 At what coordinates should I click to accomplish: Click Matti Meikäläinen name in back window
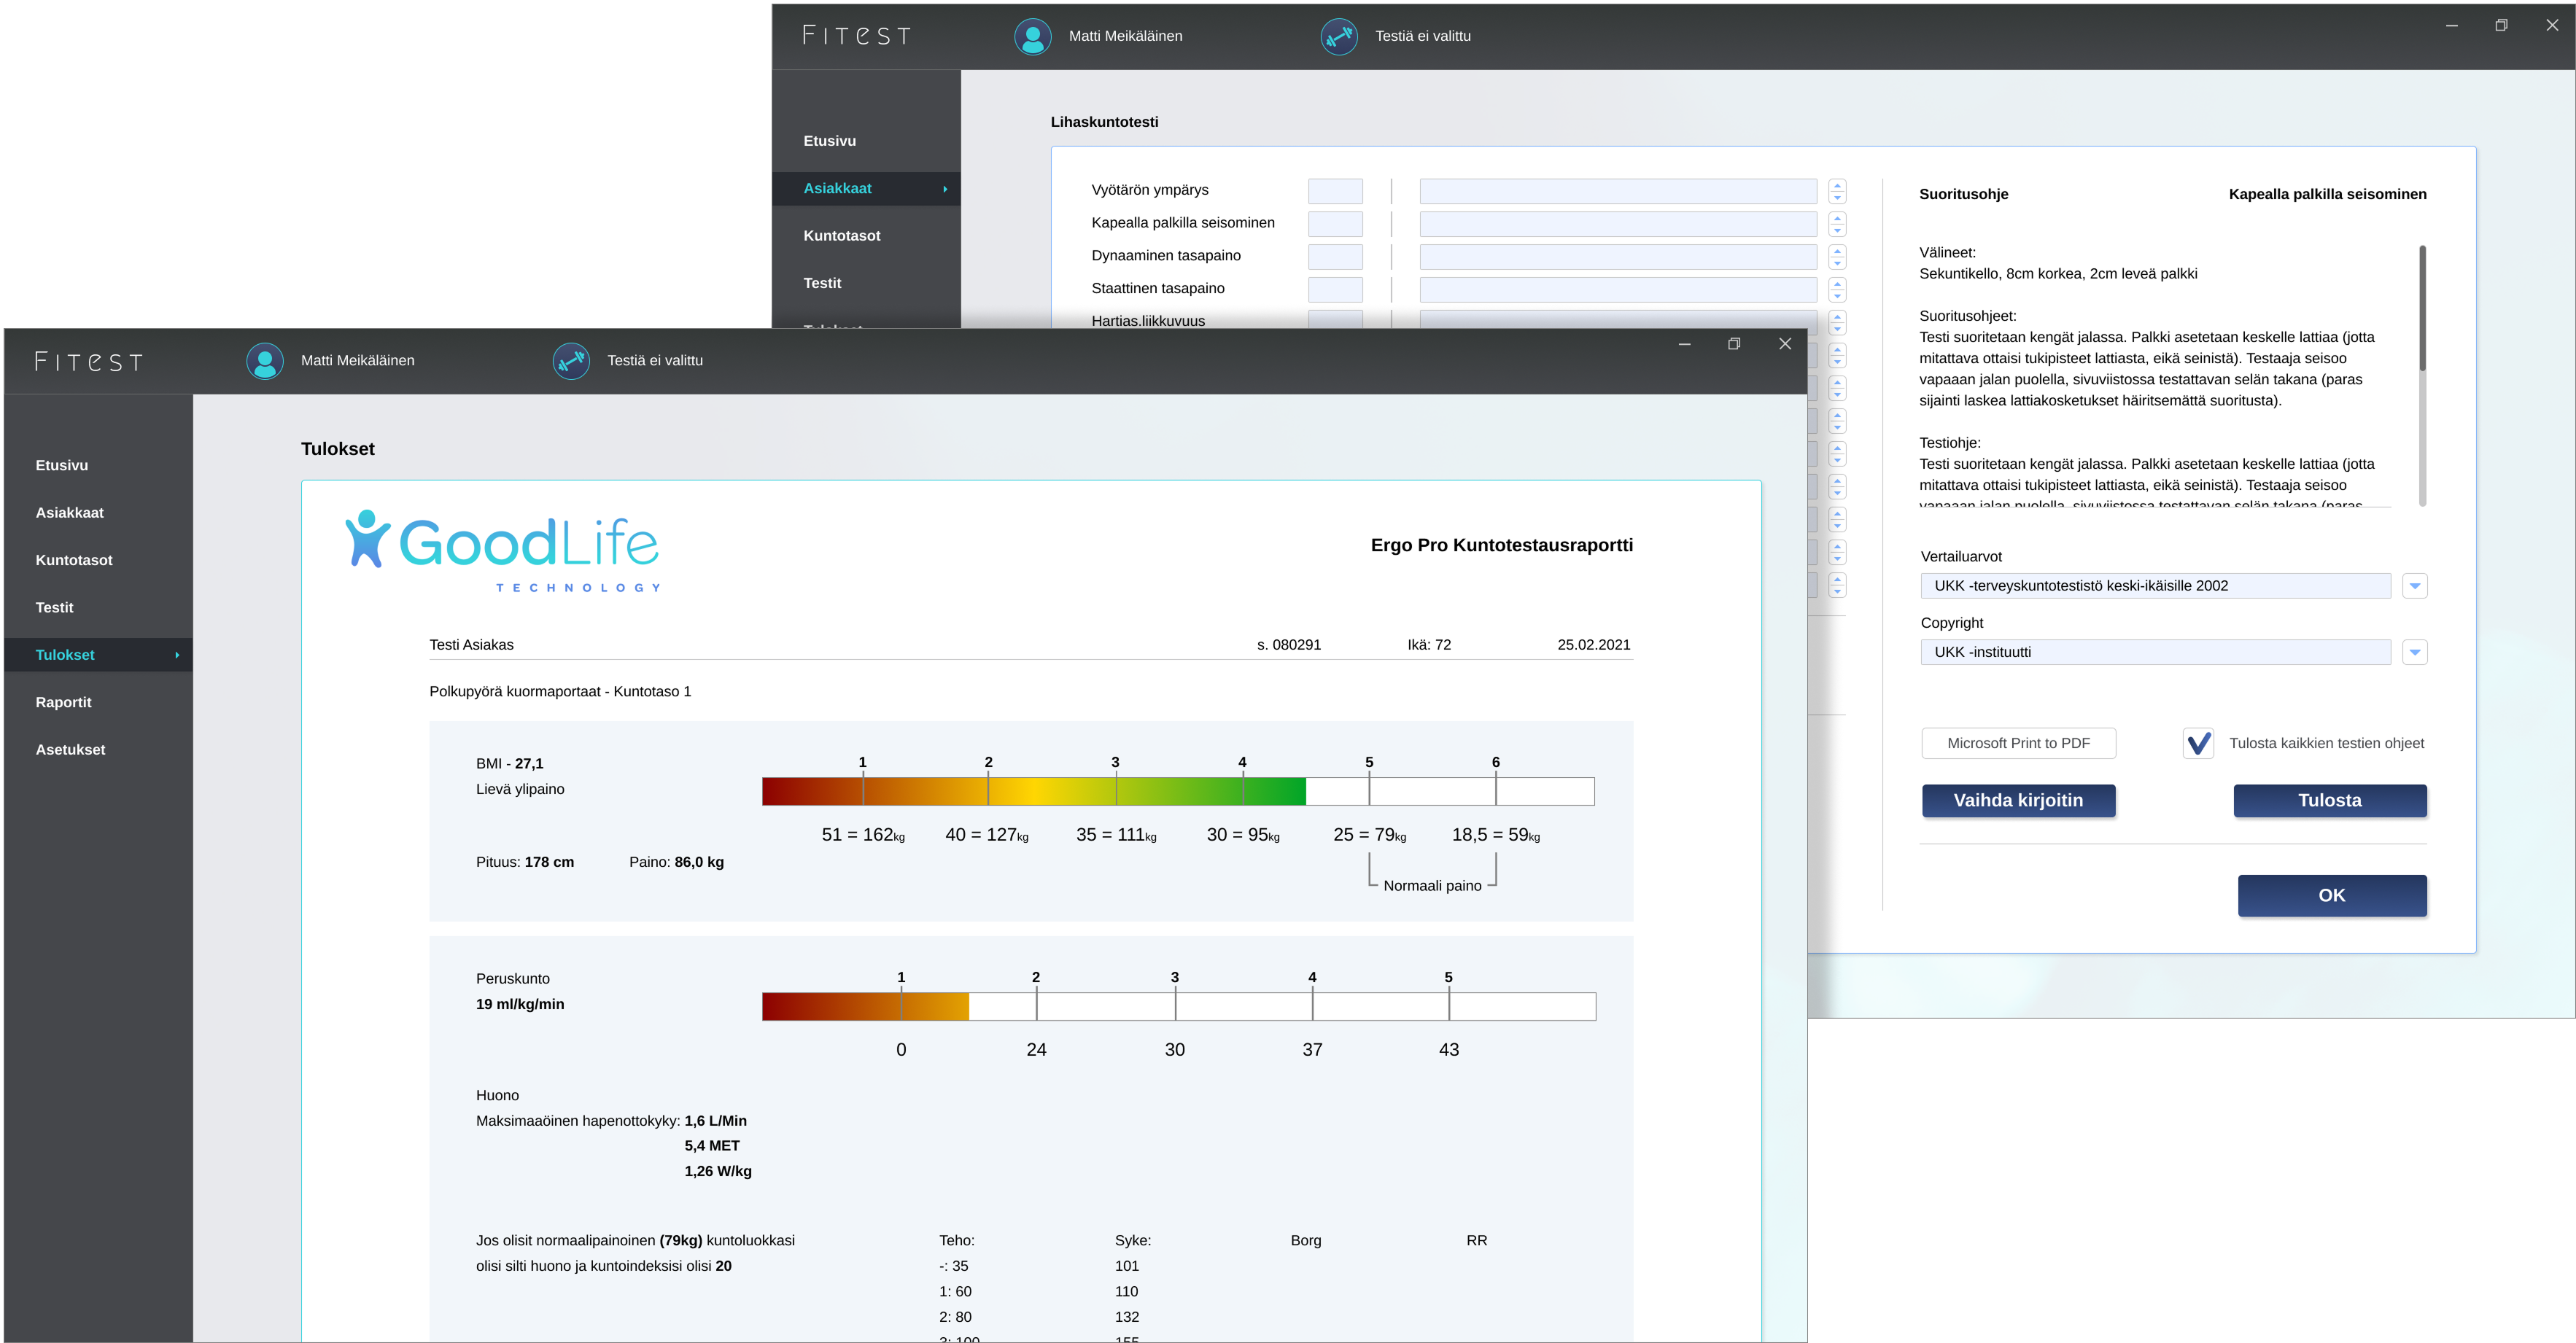(1125, 36)
